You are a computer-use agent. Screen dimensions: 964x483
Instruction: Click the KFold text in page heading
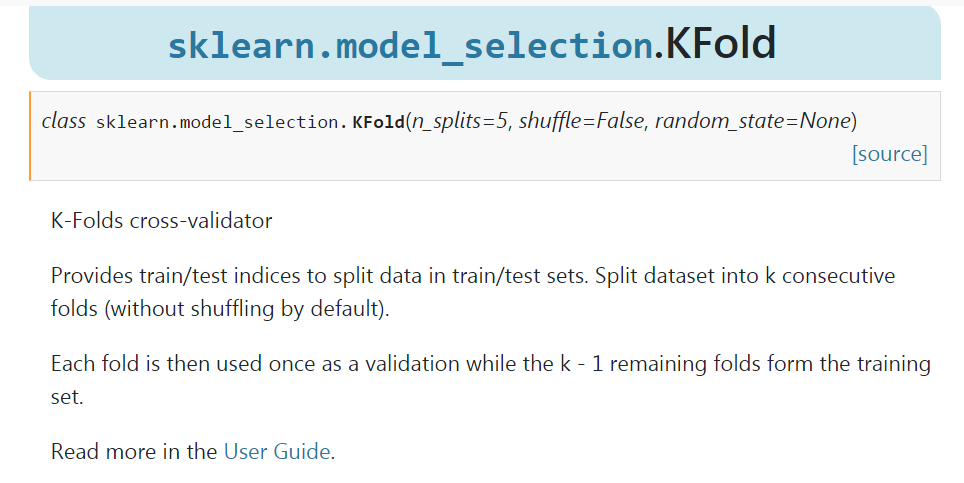pyautogui.click(x=721, y=43)
